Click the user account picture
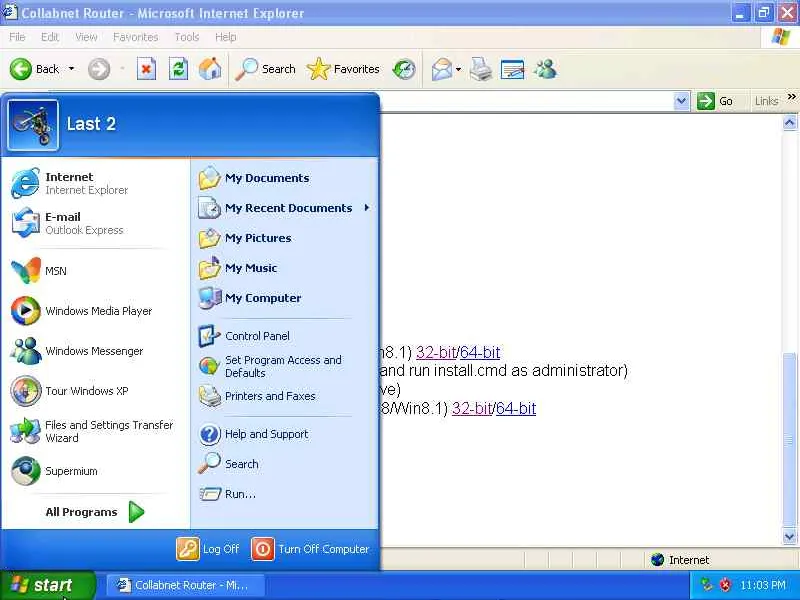The height and width of the screenshot is (600, 800). coord(33,125)
